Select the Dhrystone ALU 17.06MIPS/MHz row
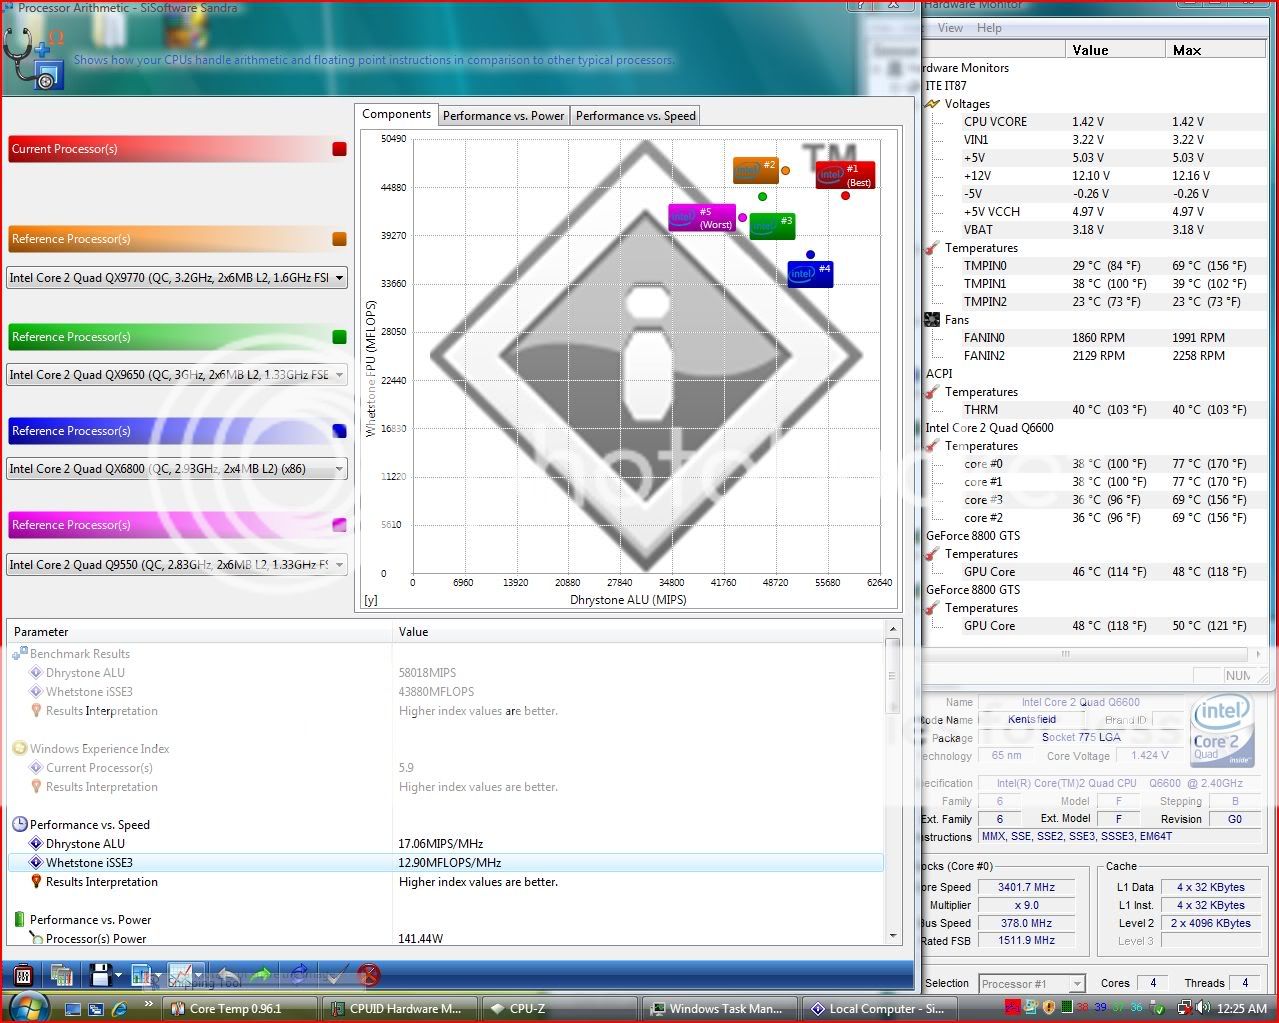 pyautogui.click(x=445, y=844)
